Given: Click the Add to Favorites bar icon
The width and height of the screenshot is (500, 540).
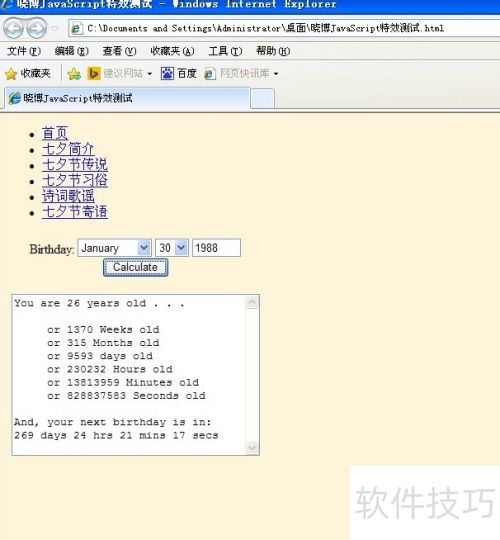Looking at the screenshot, I should tap(74, 74).
